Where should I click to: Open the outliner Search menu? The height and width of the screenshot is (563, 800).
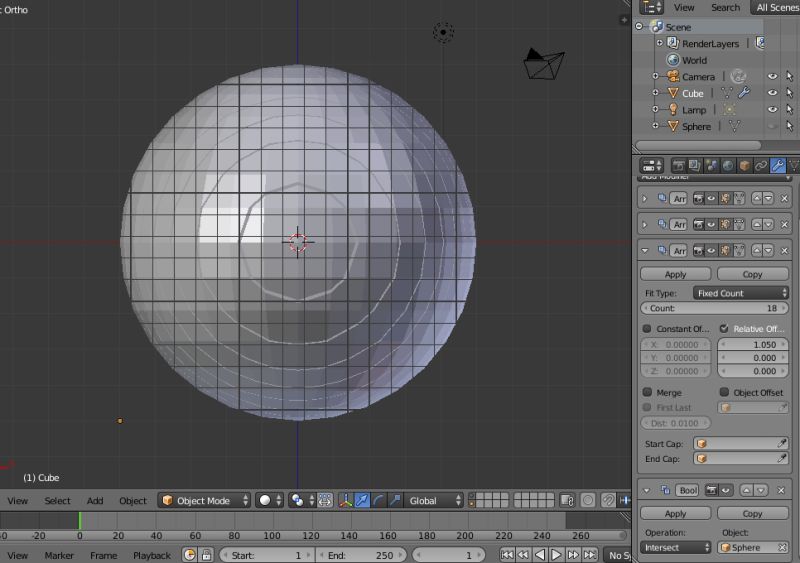click(725, 7)
